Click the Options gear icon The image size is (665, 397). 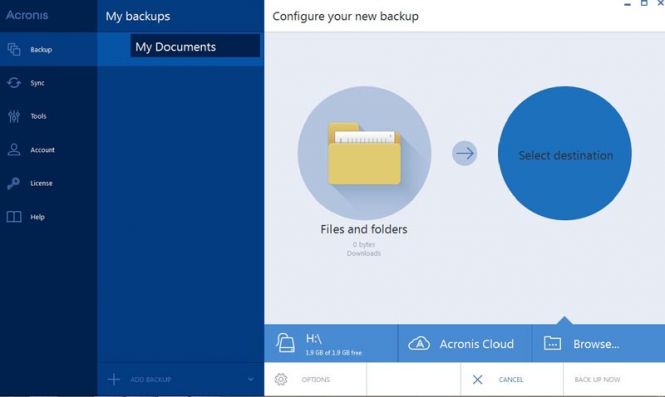281,379
